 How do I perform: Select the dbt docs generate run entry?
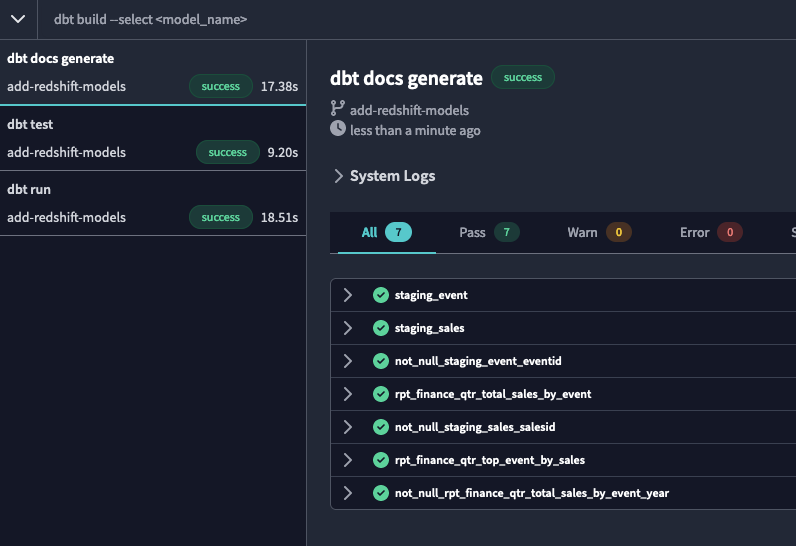(x=153, y=73)
